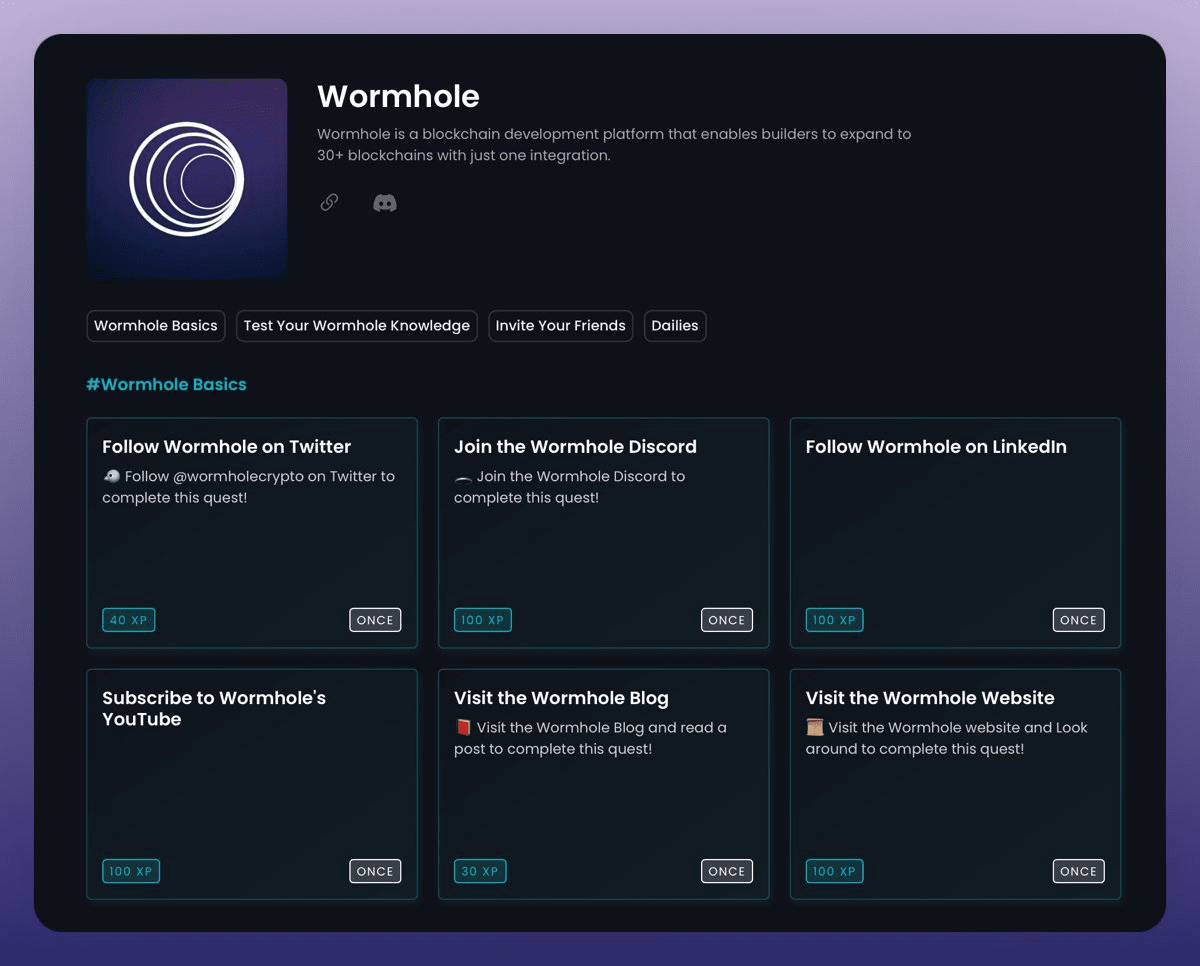The image size is (1200, 966).
Task: Open the Join the Wormhole Discord quest
Action: click(604, 533)
